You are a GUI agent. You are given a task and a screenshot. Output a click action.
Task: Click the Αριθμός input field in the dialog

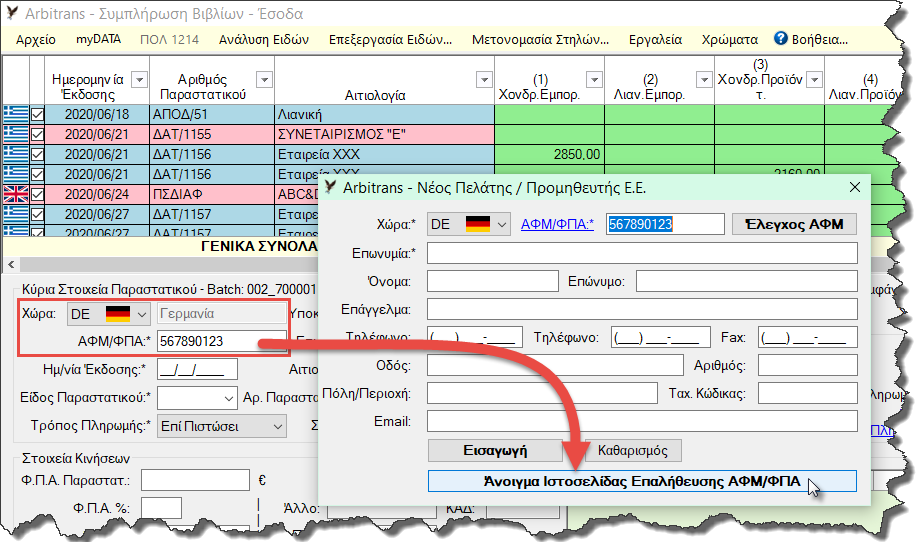808,366
